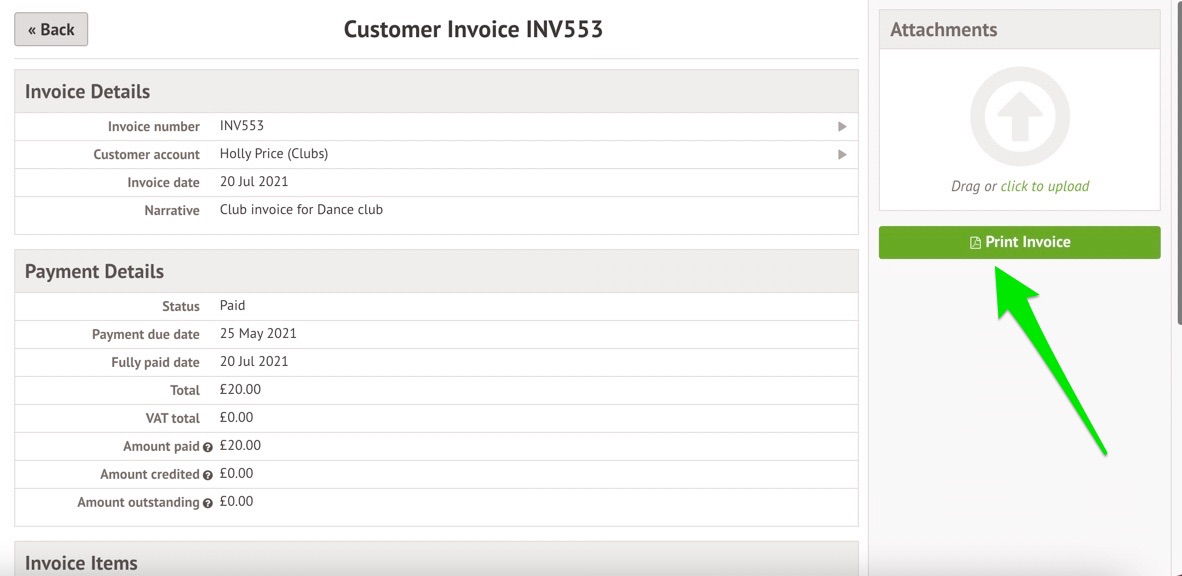Image resolution: width=1182 pixels, height=576 pixels.
Task: Click the page's vertical scrollbar
Action: point(1176,160)
